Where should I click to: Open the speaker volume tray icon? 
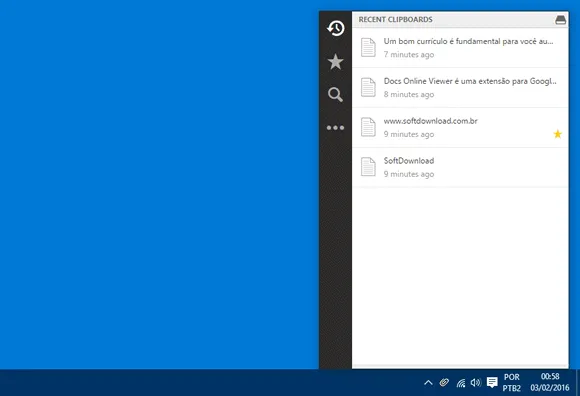pos(476,383)
